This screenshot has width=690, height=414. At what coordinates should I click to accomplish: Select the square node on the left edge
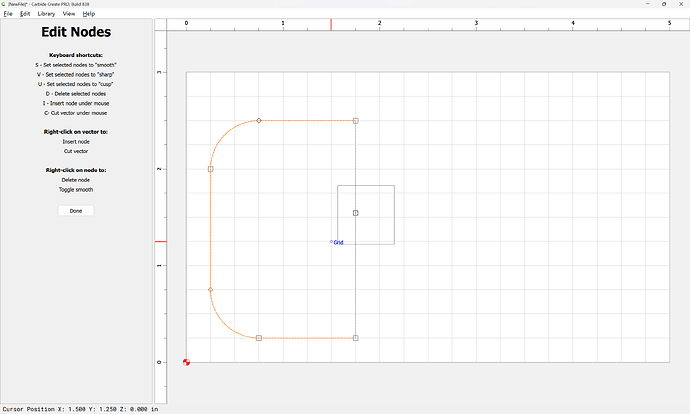(210, 169)
